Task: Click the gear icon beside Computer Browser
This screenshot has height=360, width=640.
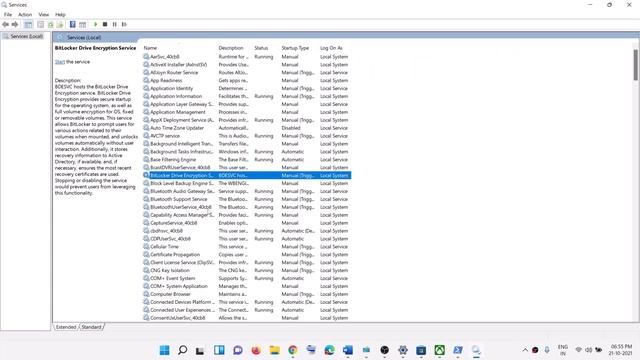Action: tap(146, 294)
